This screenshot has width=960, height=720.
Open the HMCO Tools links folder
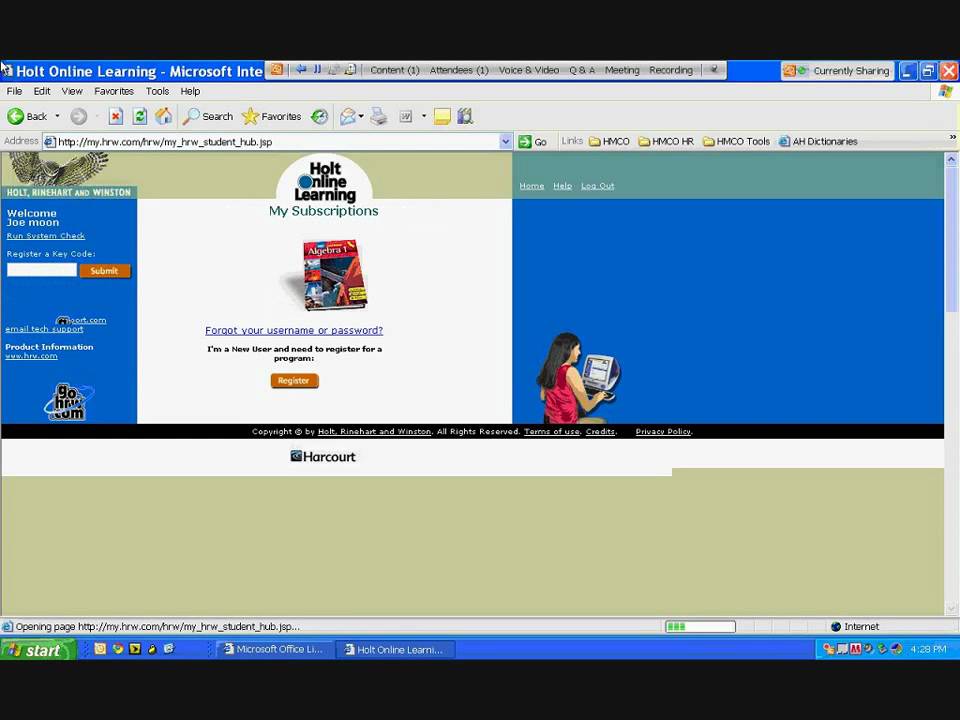pyautogui.click(x=737, y=141)
